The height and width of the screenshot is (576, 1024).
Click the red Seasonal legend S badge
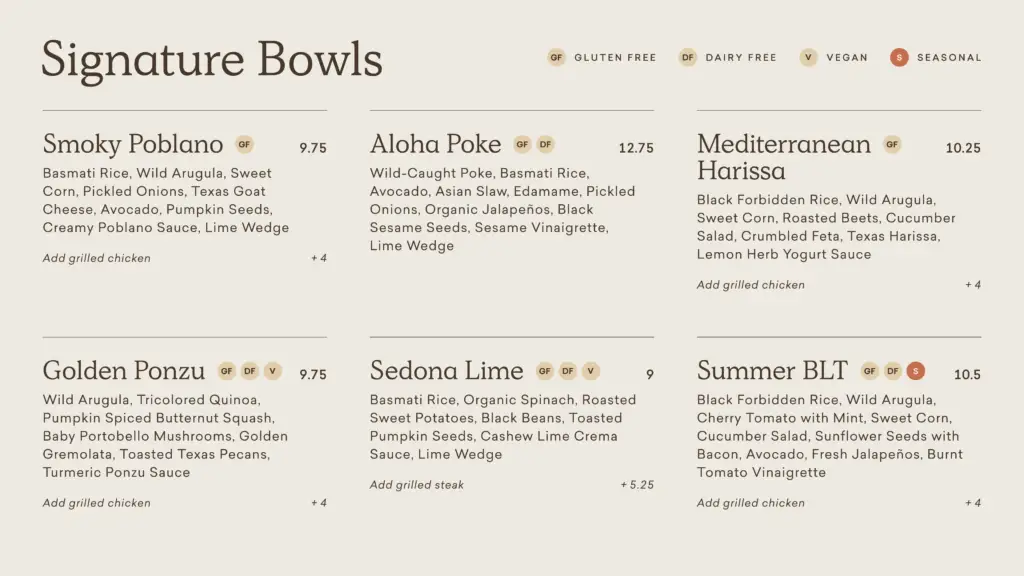(x=899, y=57)
